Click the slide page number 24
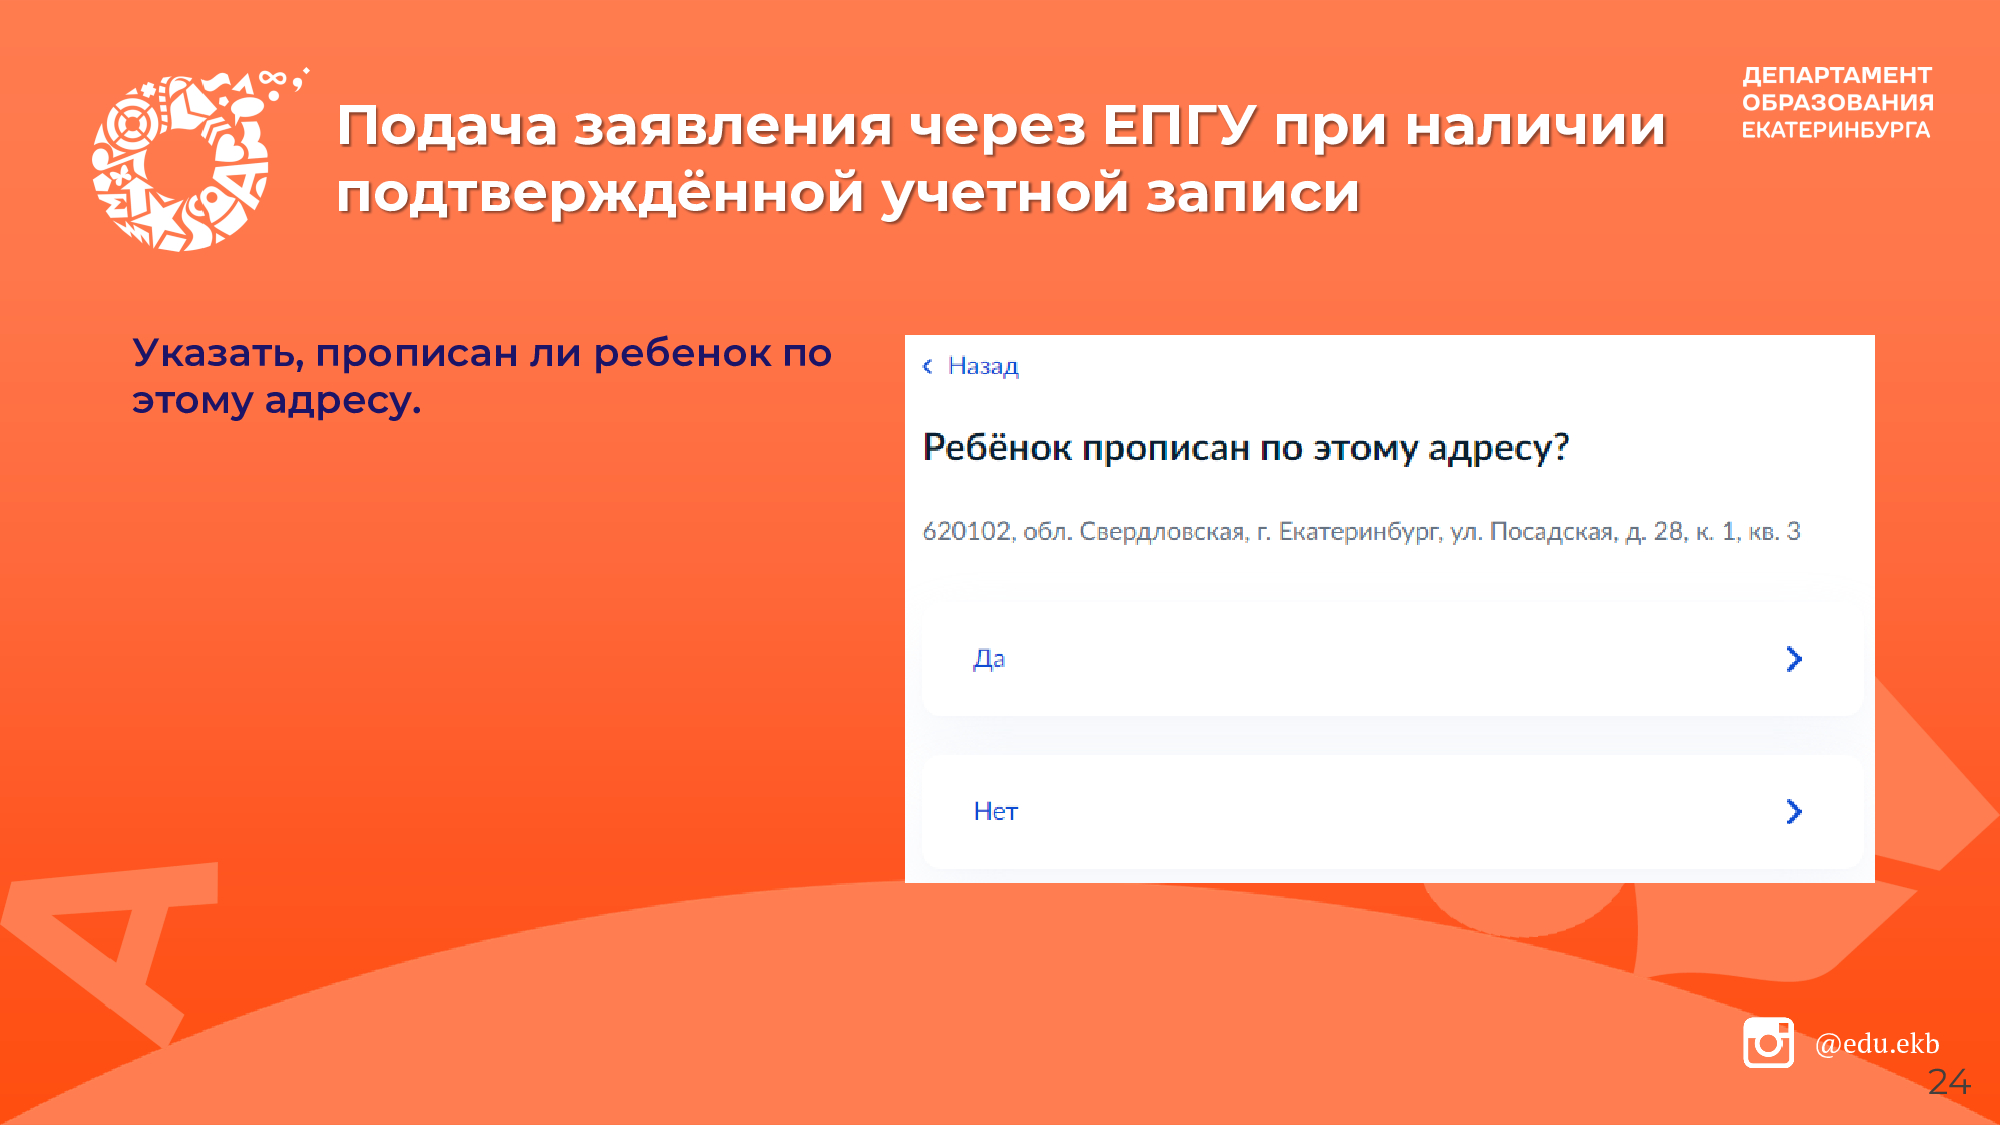 coord(1948,1082)
